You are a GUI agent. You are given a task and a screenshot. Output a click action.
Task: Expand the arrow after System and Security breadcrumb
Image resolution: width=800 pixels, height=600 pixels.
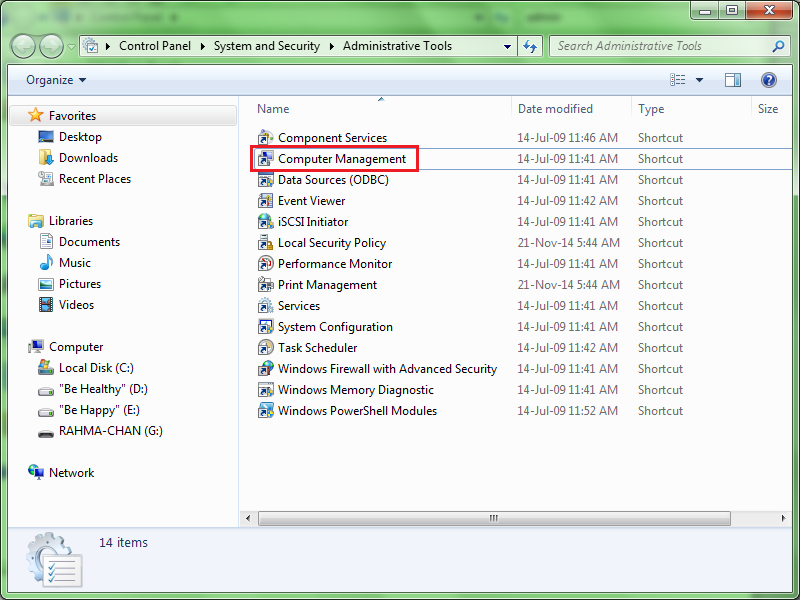tap(332, 46)
